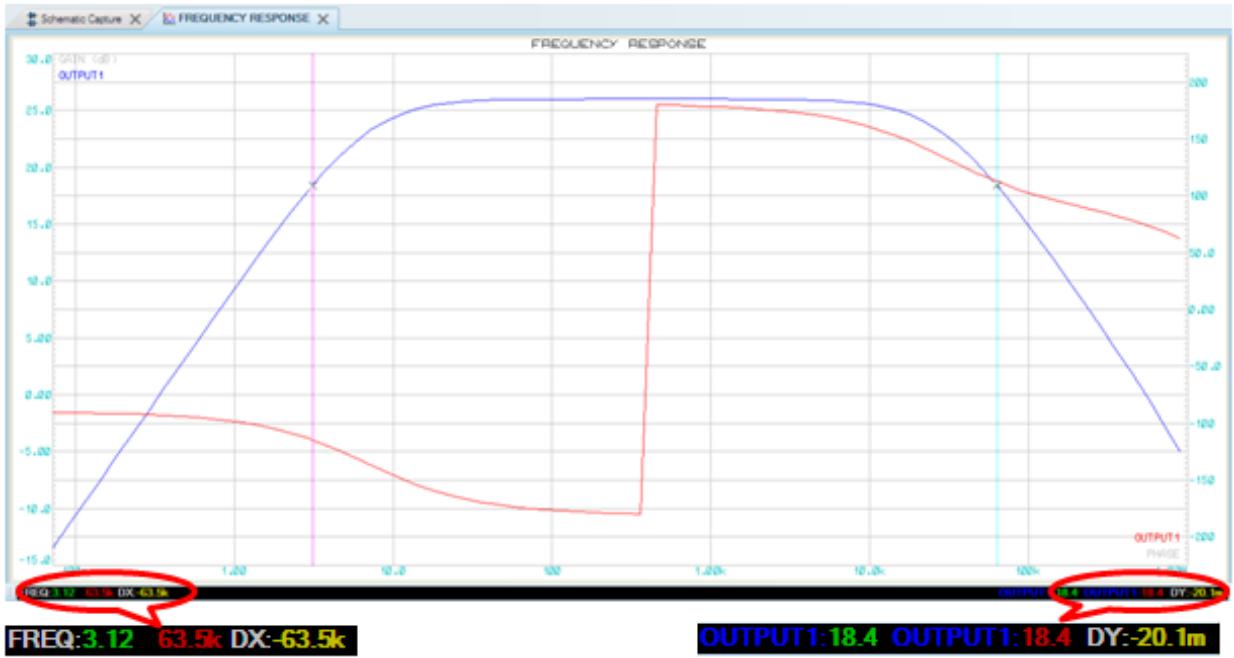
Task: Click the 30.0 value on the gain axis
Action: [x=38, y=60]
